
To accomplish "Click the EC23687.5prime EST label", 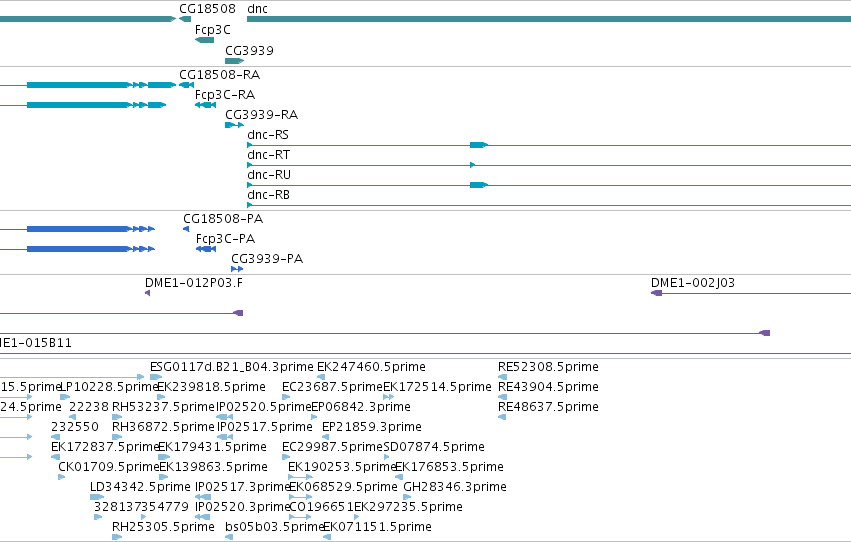I will [x=332, y=387].
